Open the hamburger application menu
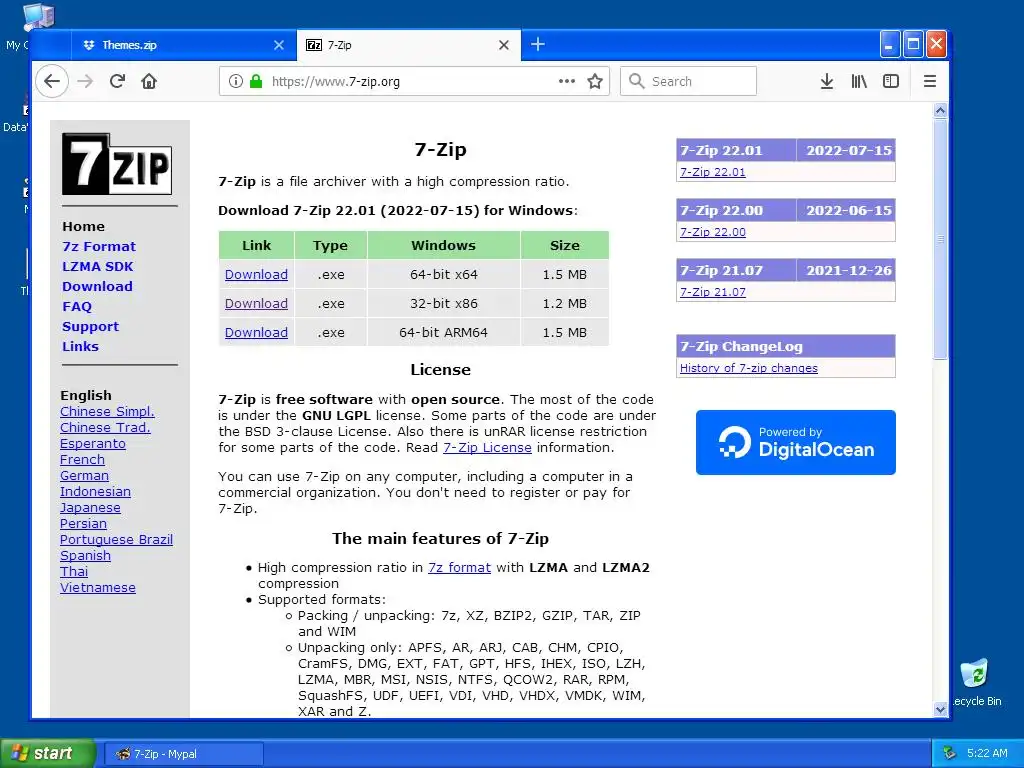This screenshot has height=768, width=1024. [x=930, y=81]
